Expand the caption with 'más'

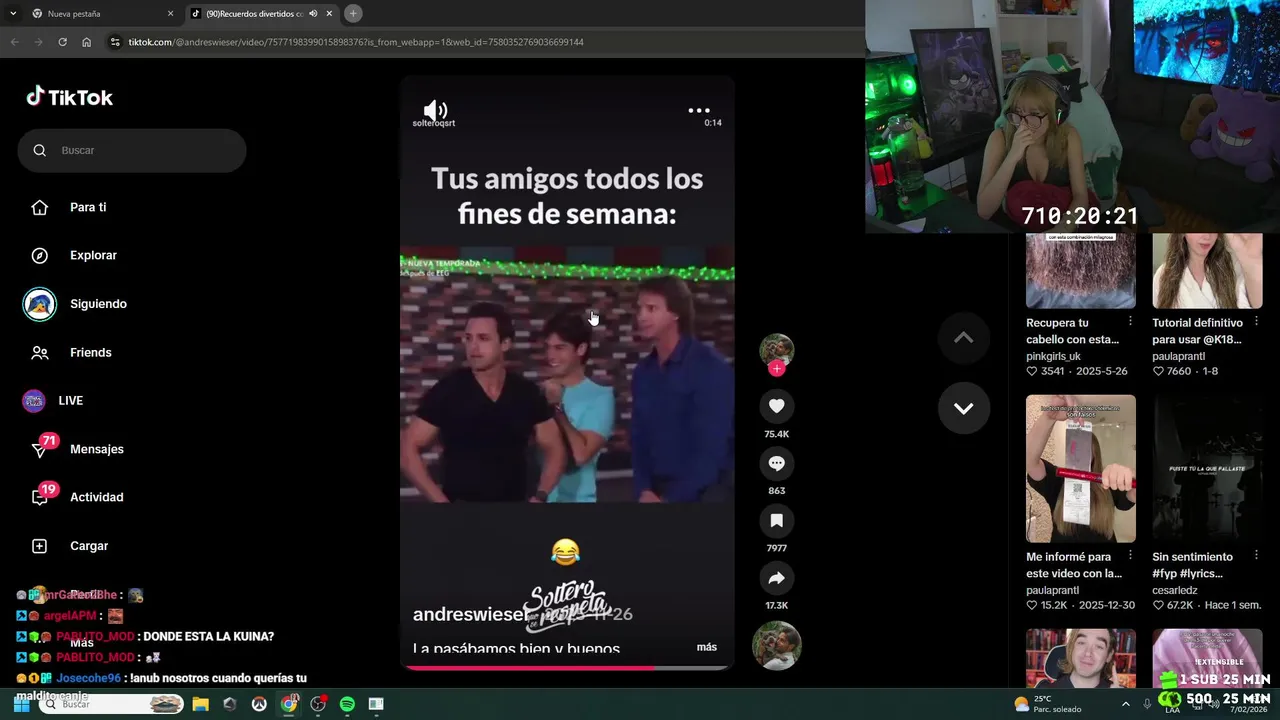click(706, 647)
